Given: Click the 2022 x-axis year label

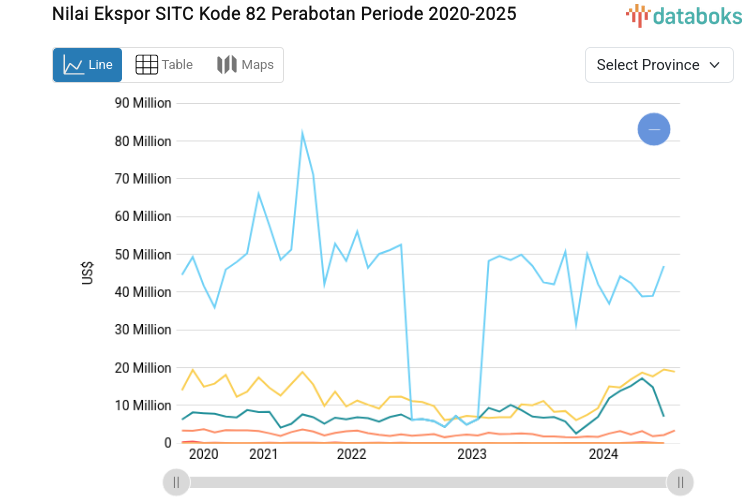Looking at the screenshot, I should (351, 454).
